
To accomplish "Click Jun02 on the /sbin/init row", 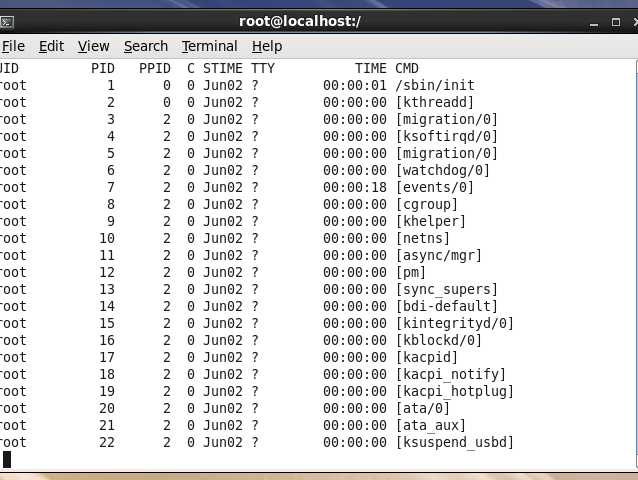I will click(223, 85).
